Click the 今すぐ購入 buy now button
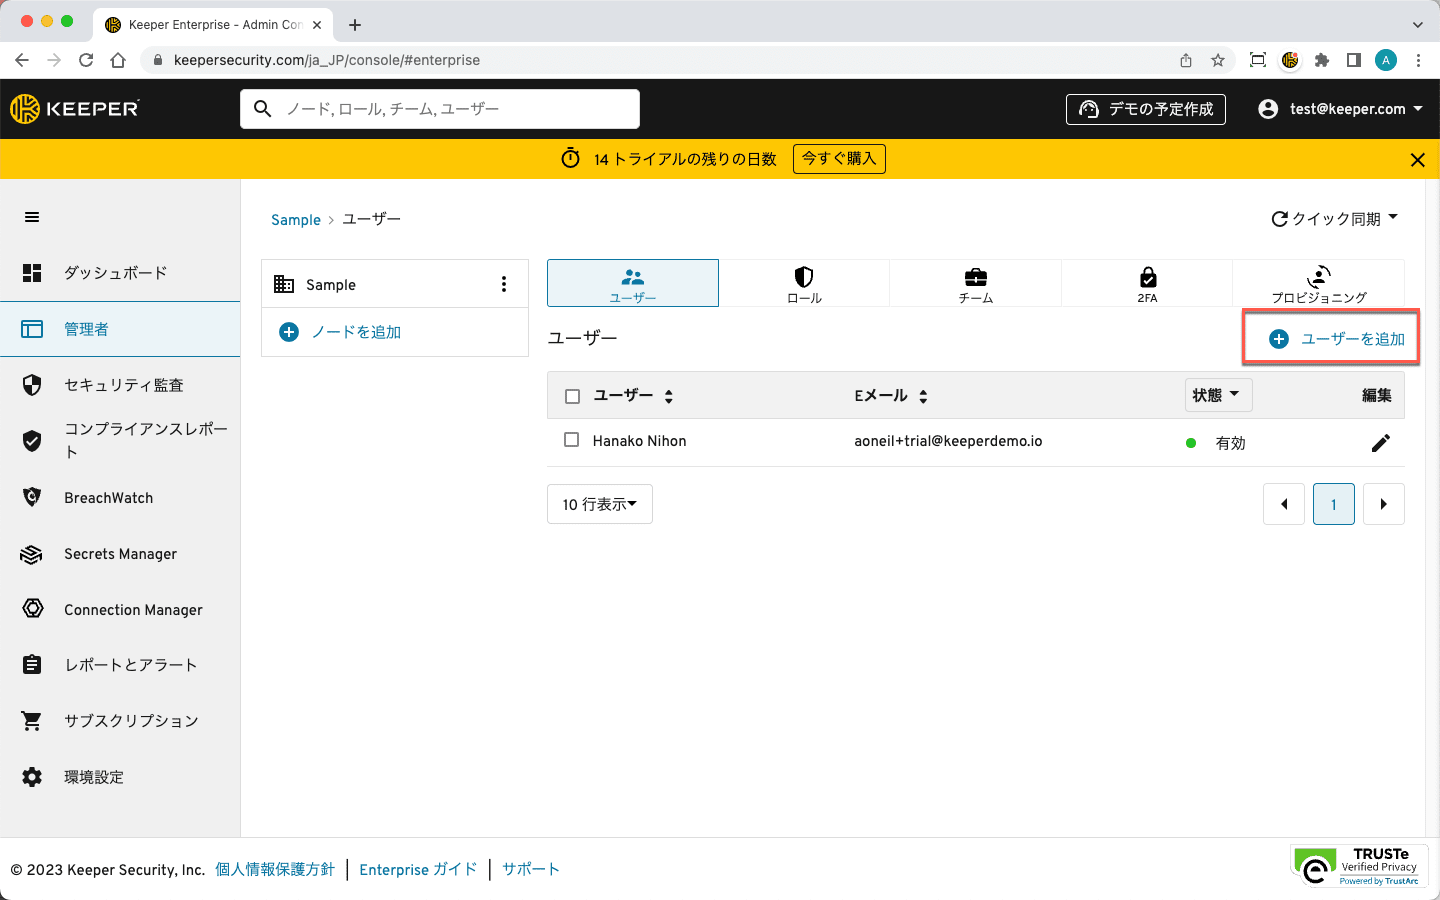This screenshot has height=900, width=1440. pyautogui.click(x=839, y=159)
